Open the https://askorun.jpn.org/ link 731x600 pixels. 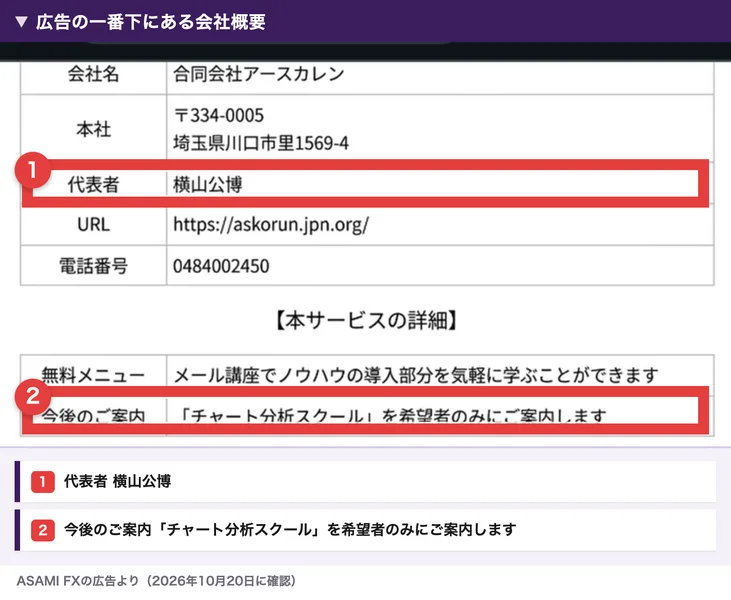coord(271,225)
